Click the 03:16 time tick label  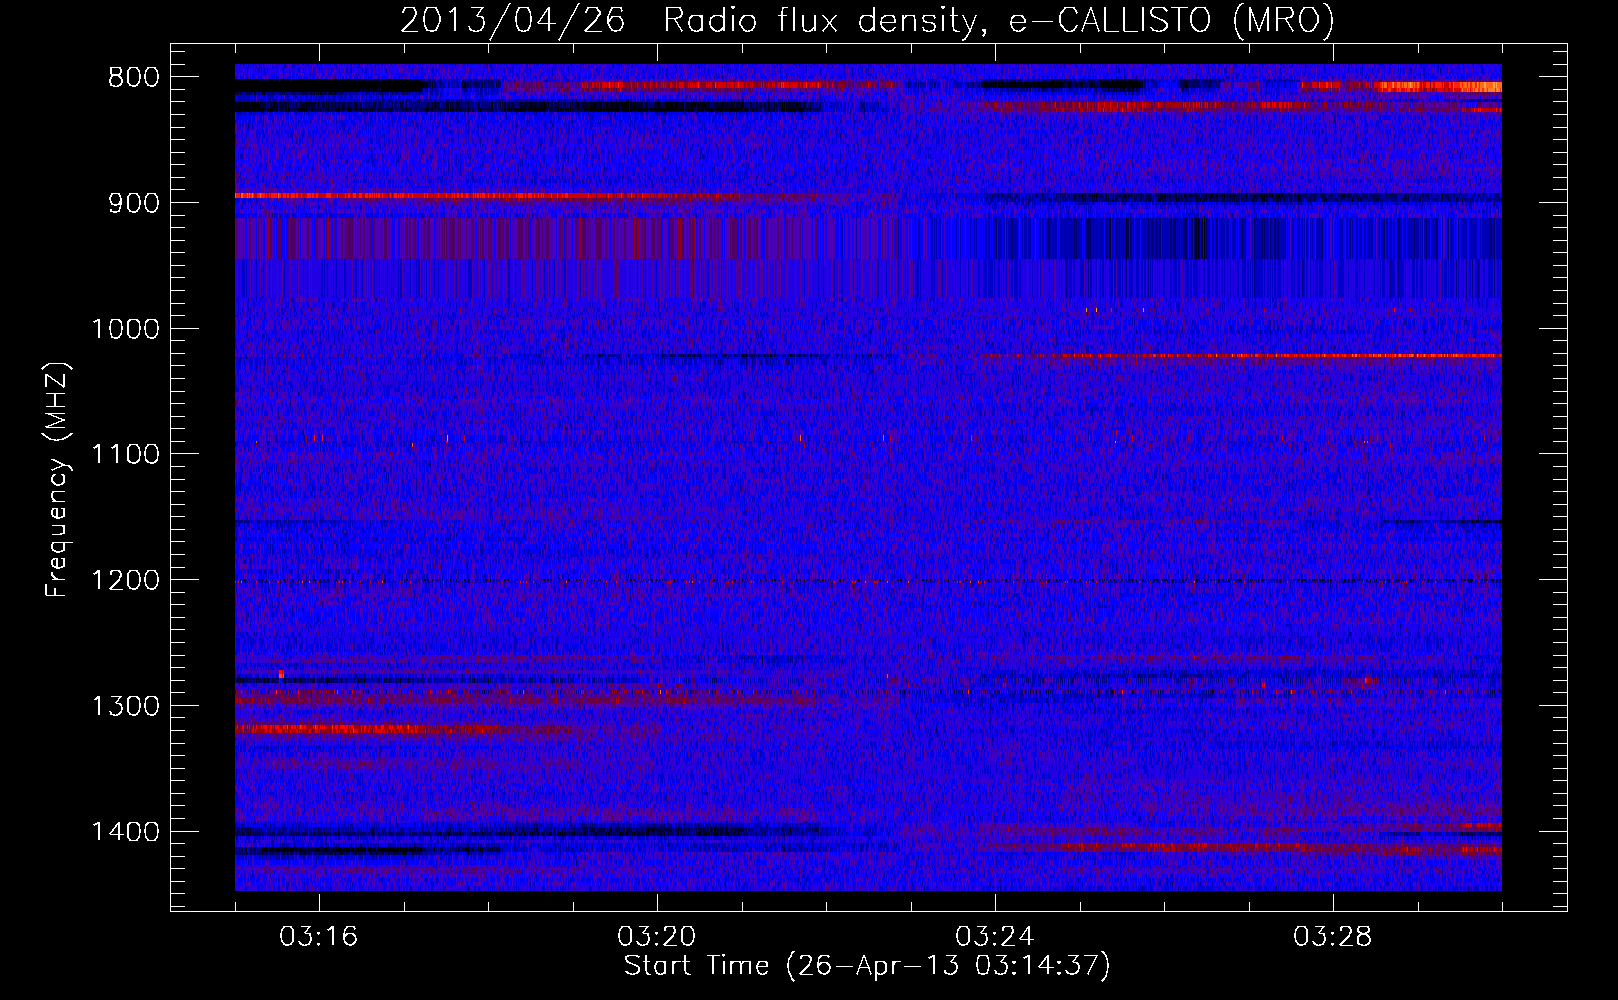click(319, 937)
